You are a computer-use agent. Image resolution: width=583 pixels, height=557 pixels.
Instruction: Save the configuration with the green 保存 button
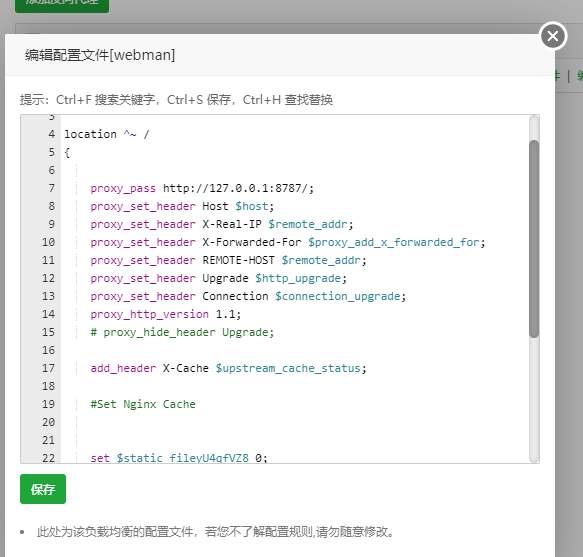tap(43, 489)
